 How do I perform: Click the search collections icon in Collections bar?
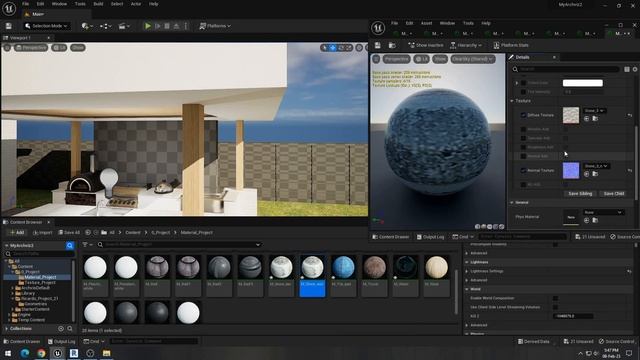click(70, 329)
